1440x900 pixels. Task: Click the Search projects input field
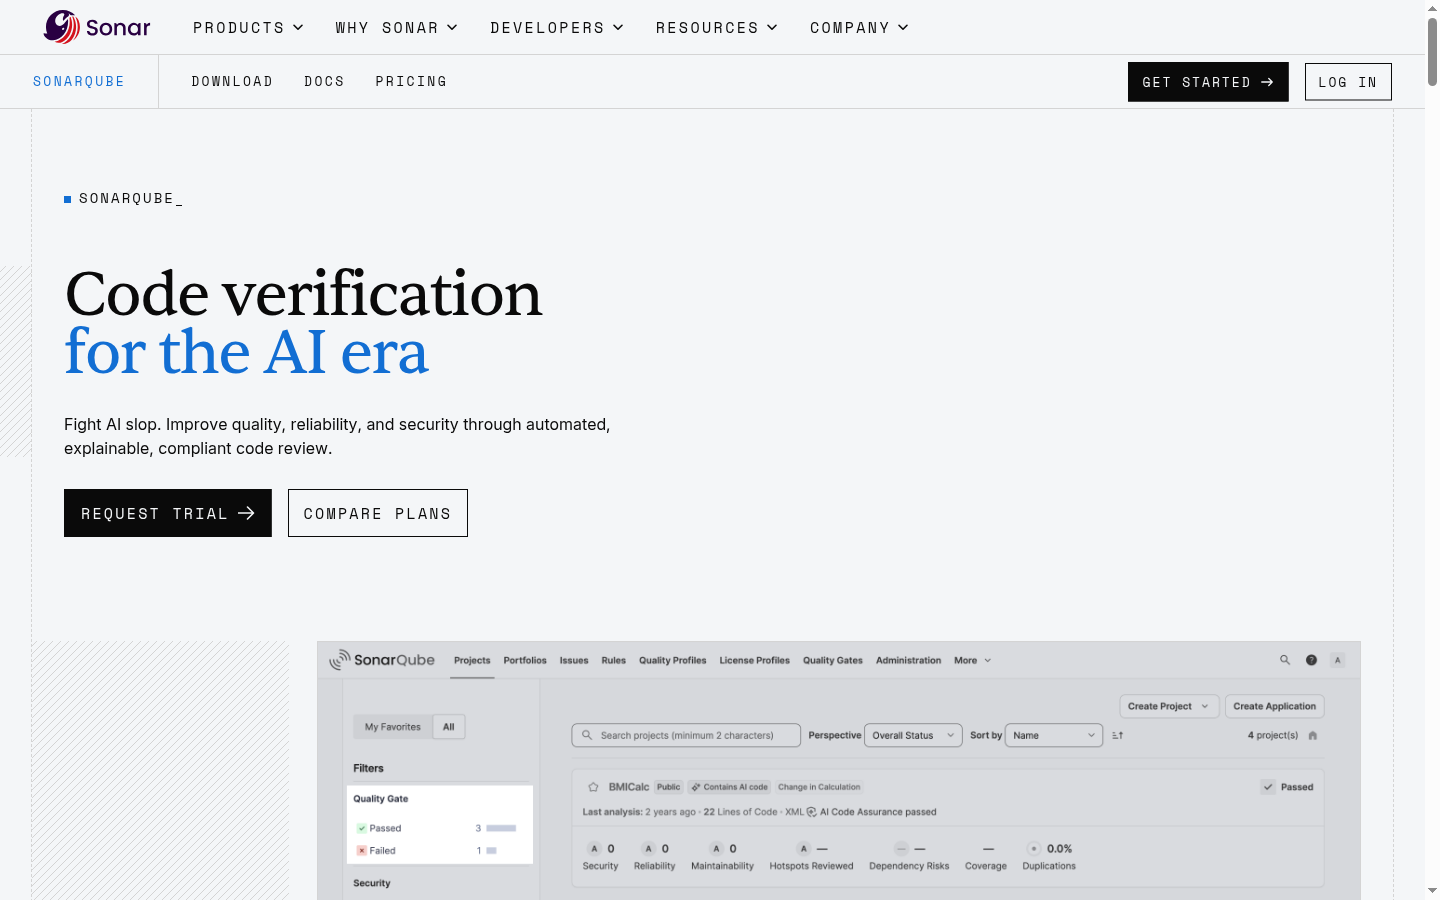(686, 735)
